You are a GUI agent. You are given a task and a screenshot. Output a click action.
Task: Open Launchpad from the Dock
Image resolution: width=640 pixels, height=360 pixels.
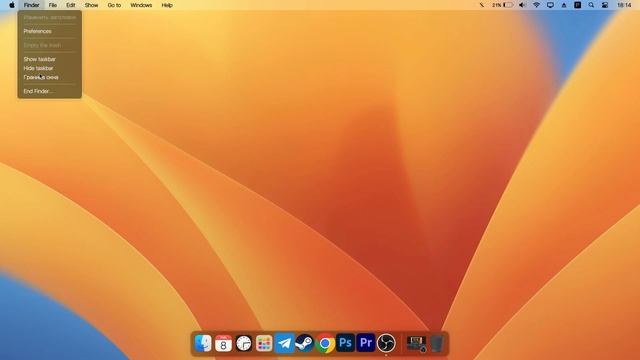pos(264,343)
